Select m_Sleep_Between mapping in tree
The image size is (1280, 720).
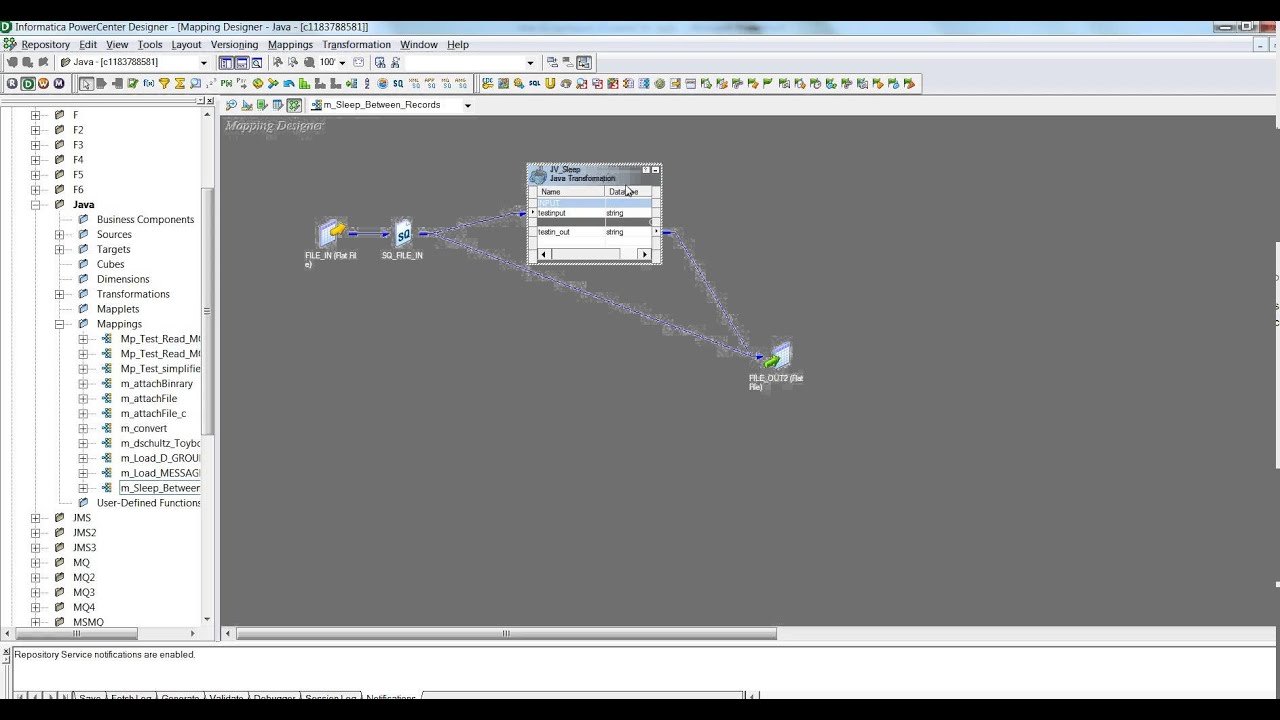pos(160,488)
